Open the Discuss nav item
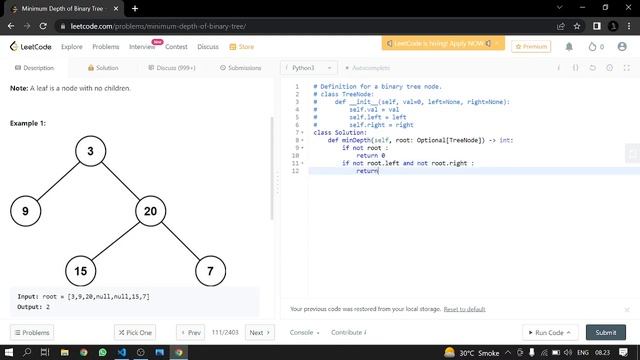 pyautogui.click(x=208, y=47)
